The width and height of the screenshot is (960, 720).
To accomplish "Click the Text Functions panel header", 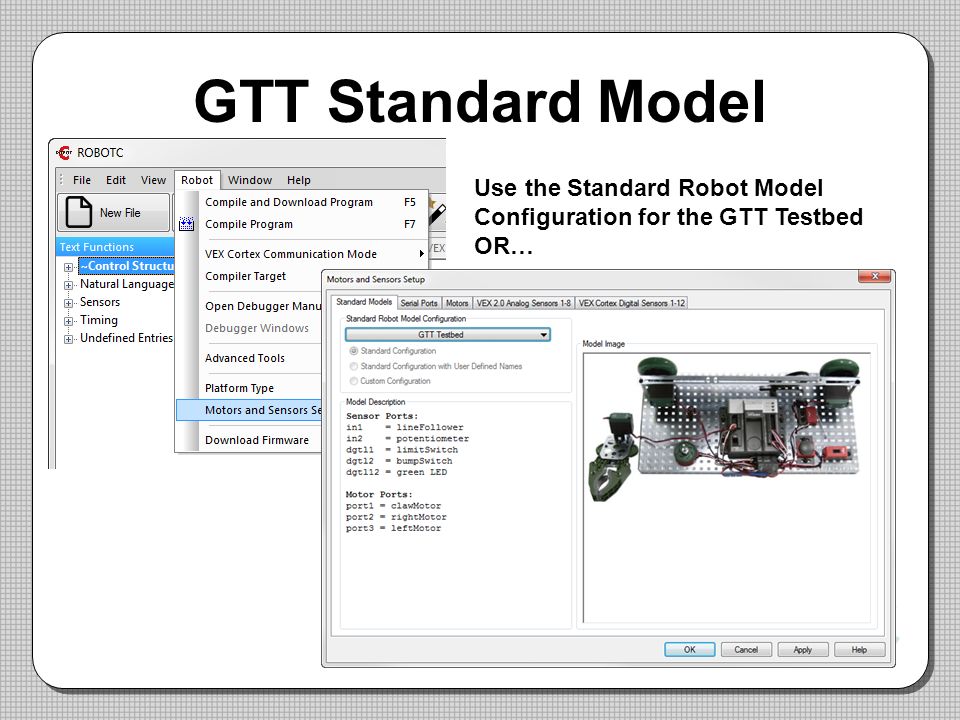I will coord(115,247).
